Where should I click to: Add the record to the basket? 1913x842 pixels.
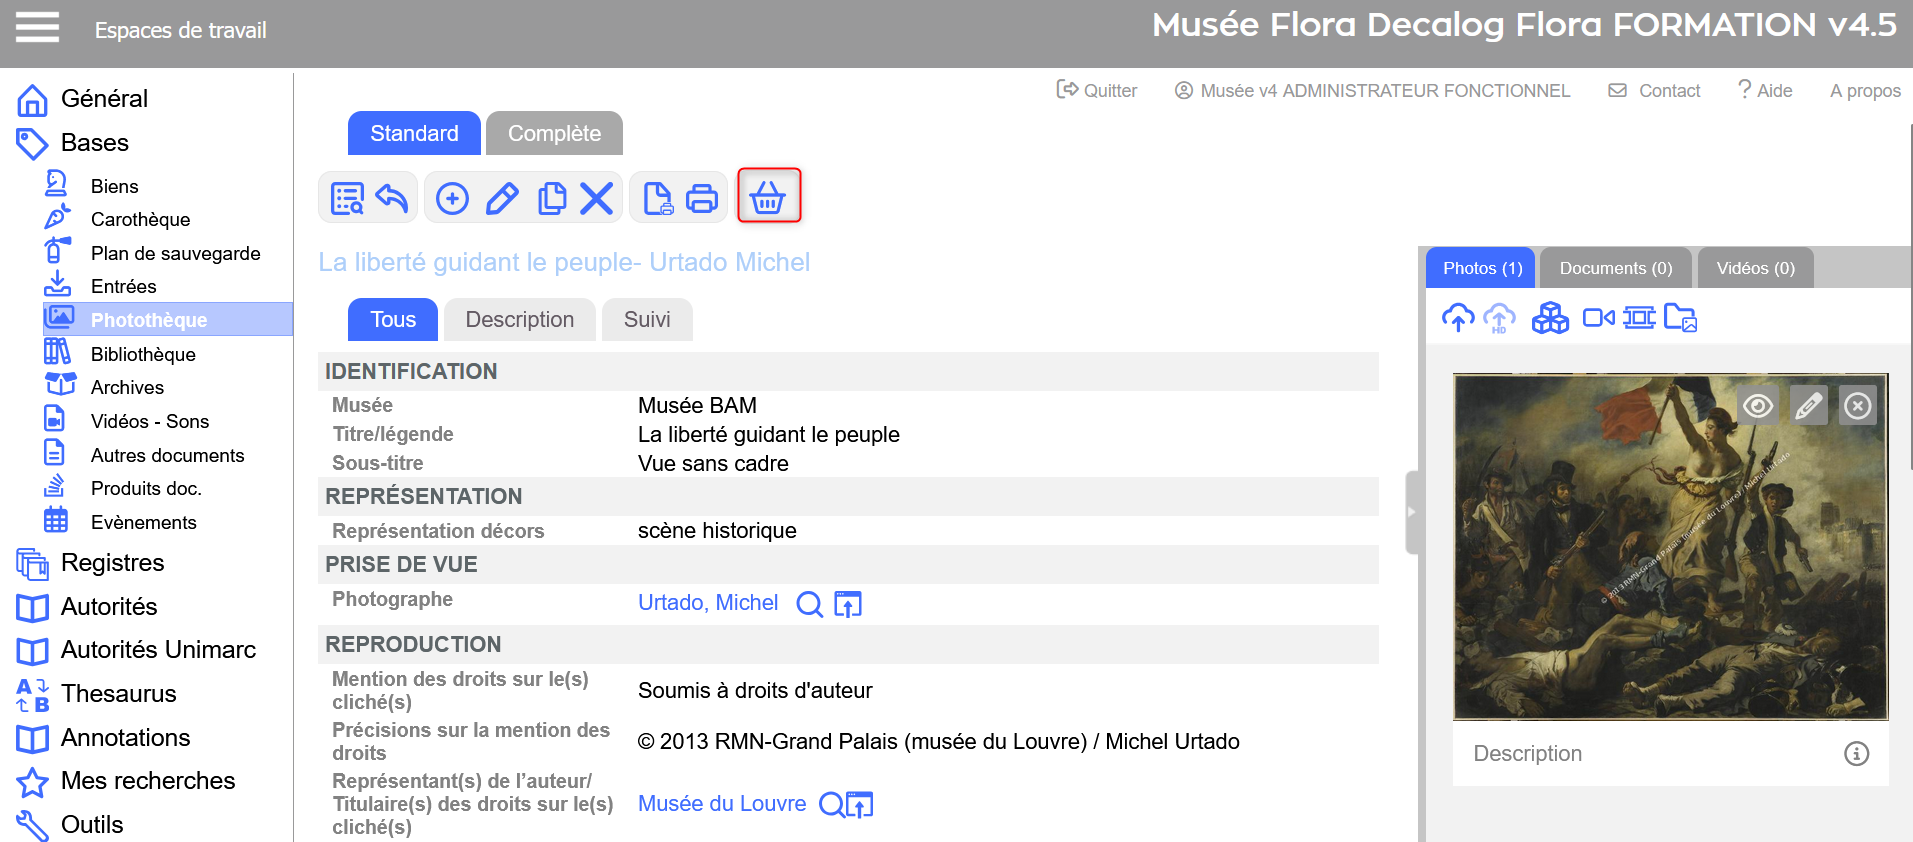click(768, 197)
